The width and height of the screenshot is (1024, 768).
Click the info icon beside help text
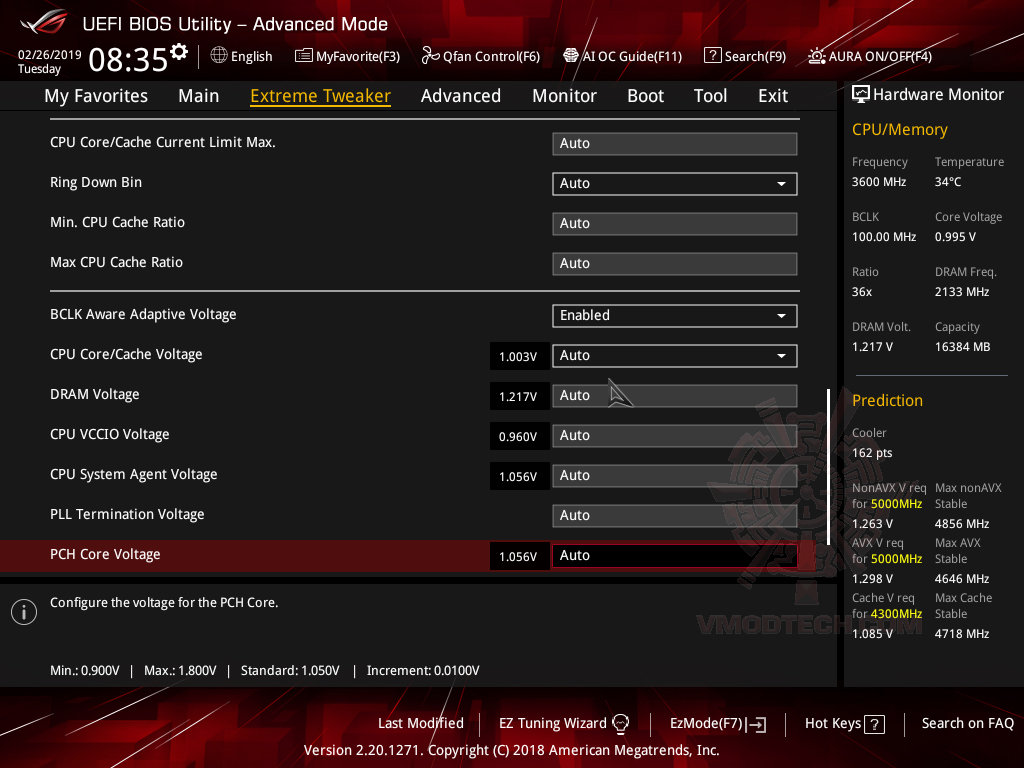(x=24, y=612)
